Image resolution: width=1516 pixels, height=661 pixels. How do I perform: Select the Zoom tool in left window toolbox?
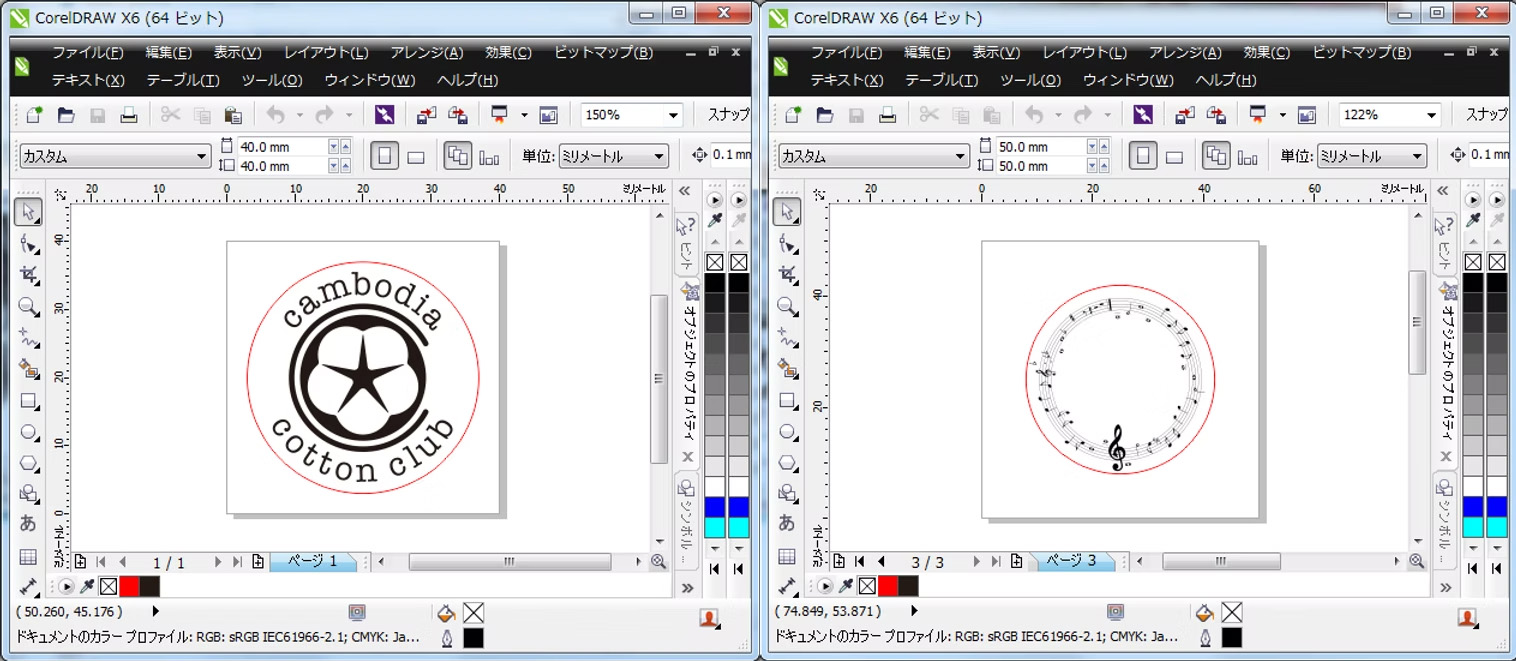[29, 307]
